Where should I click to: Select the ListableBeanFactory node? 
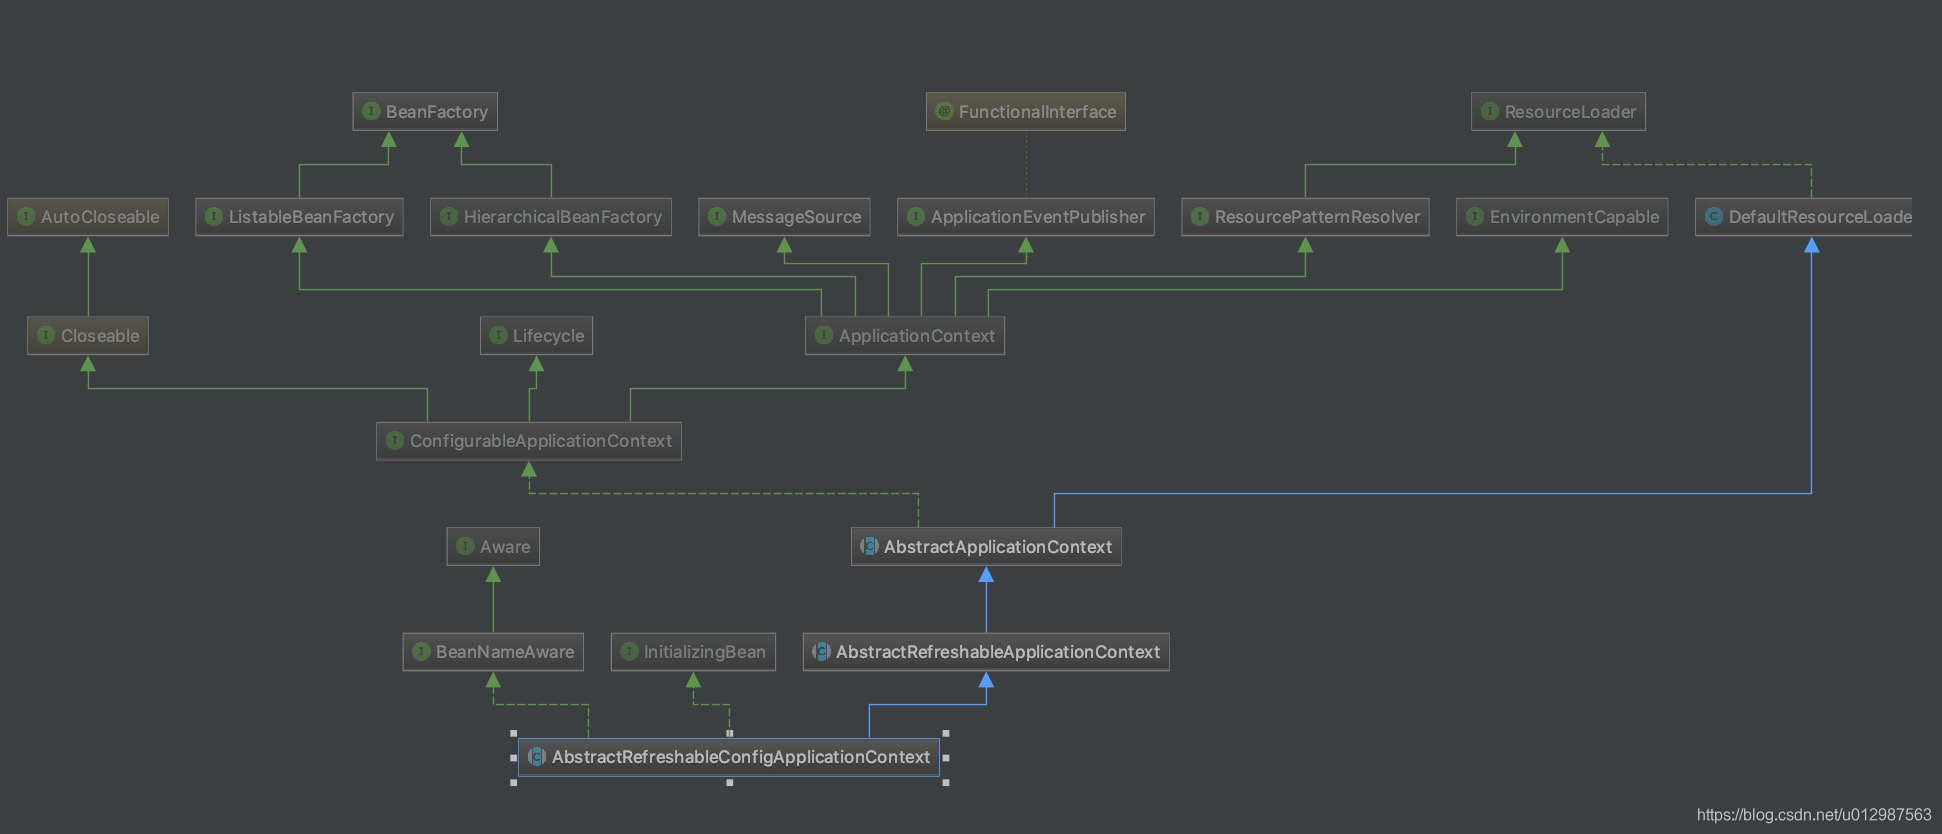coord(299,217)
